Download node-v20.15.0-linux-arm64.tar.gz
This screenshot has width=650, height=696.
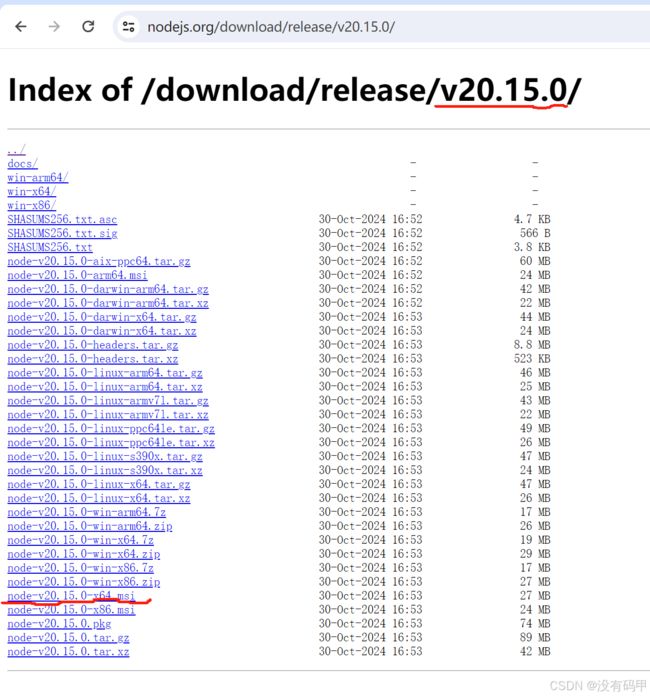[x=105, y=373]
